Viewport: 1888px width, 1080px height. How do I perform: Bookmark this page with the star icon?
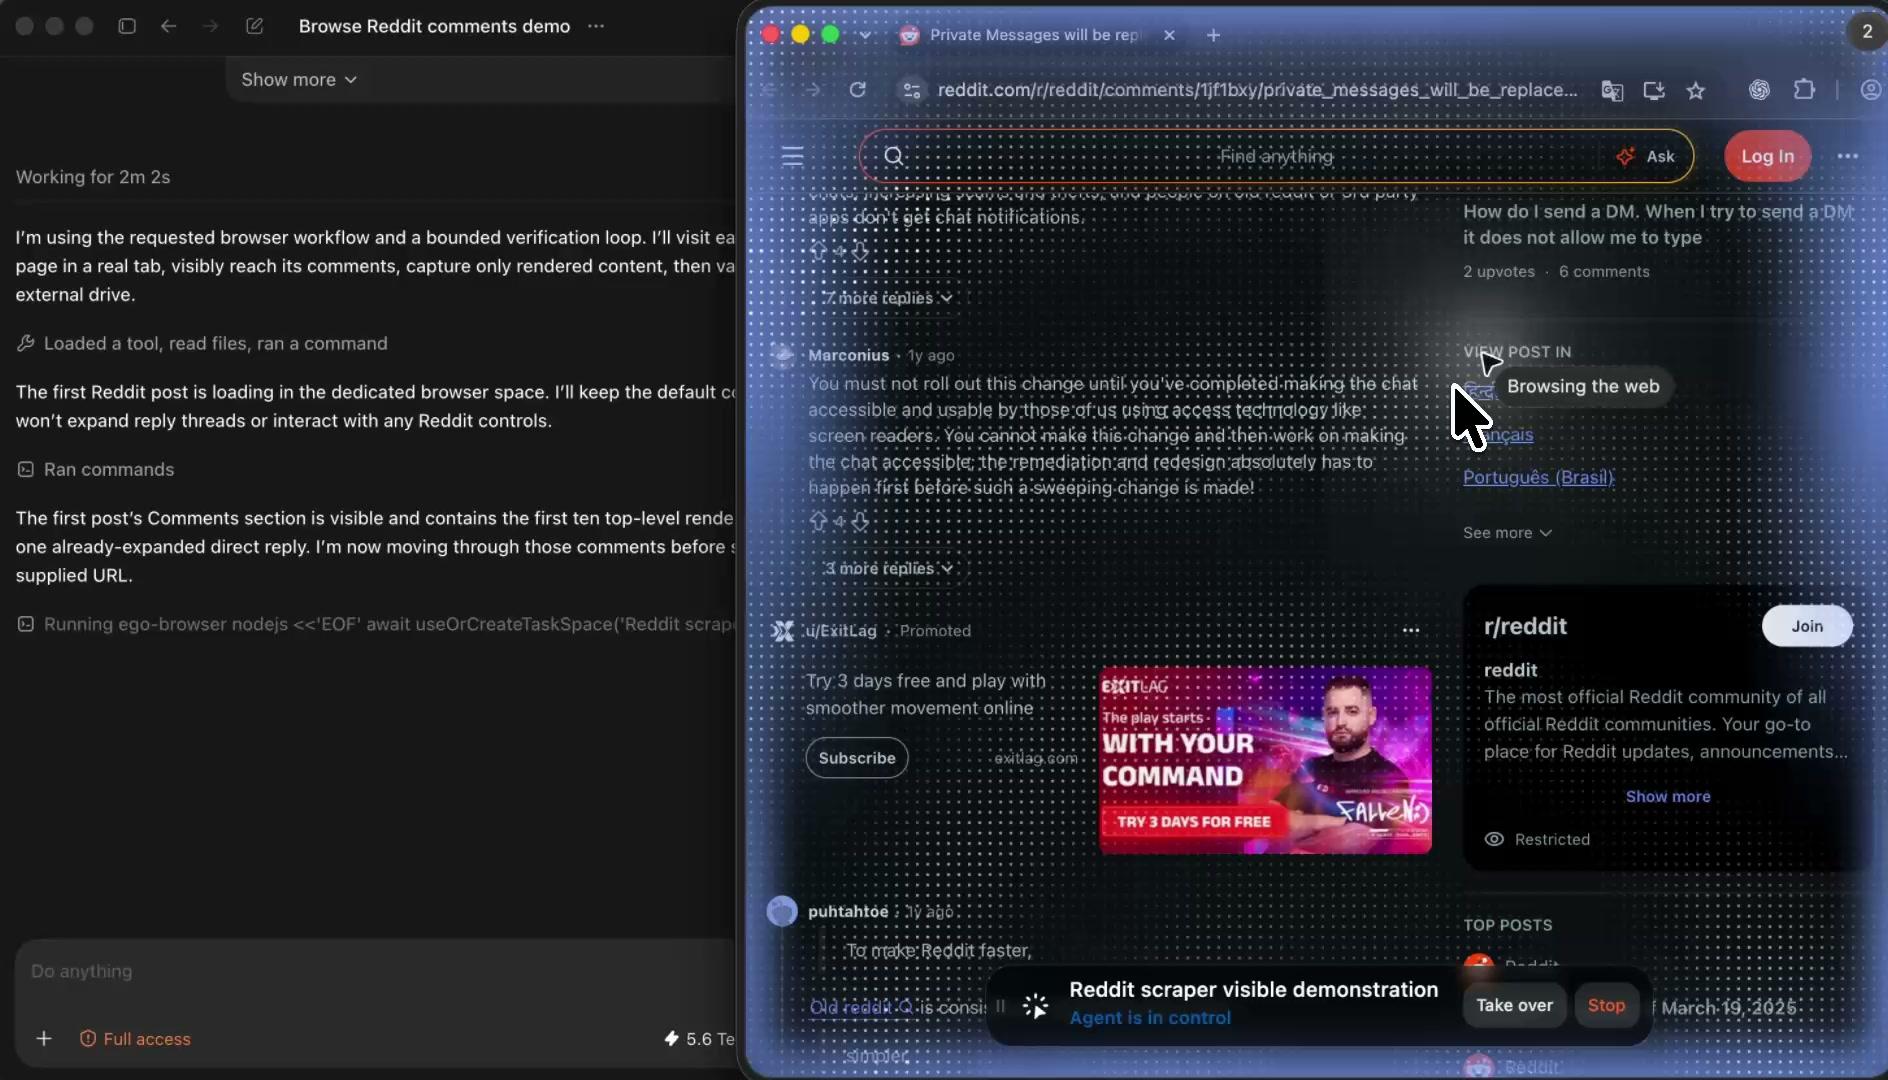click(x=1696, y=90)
